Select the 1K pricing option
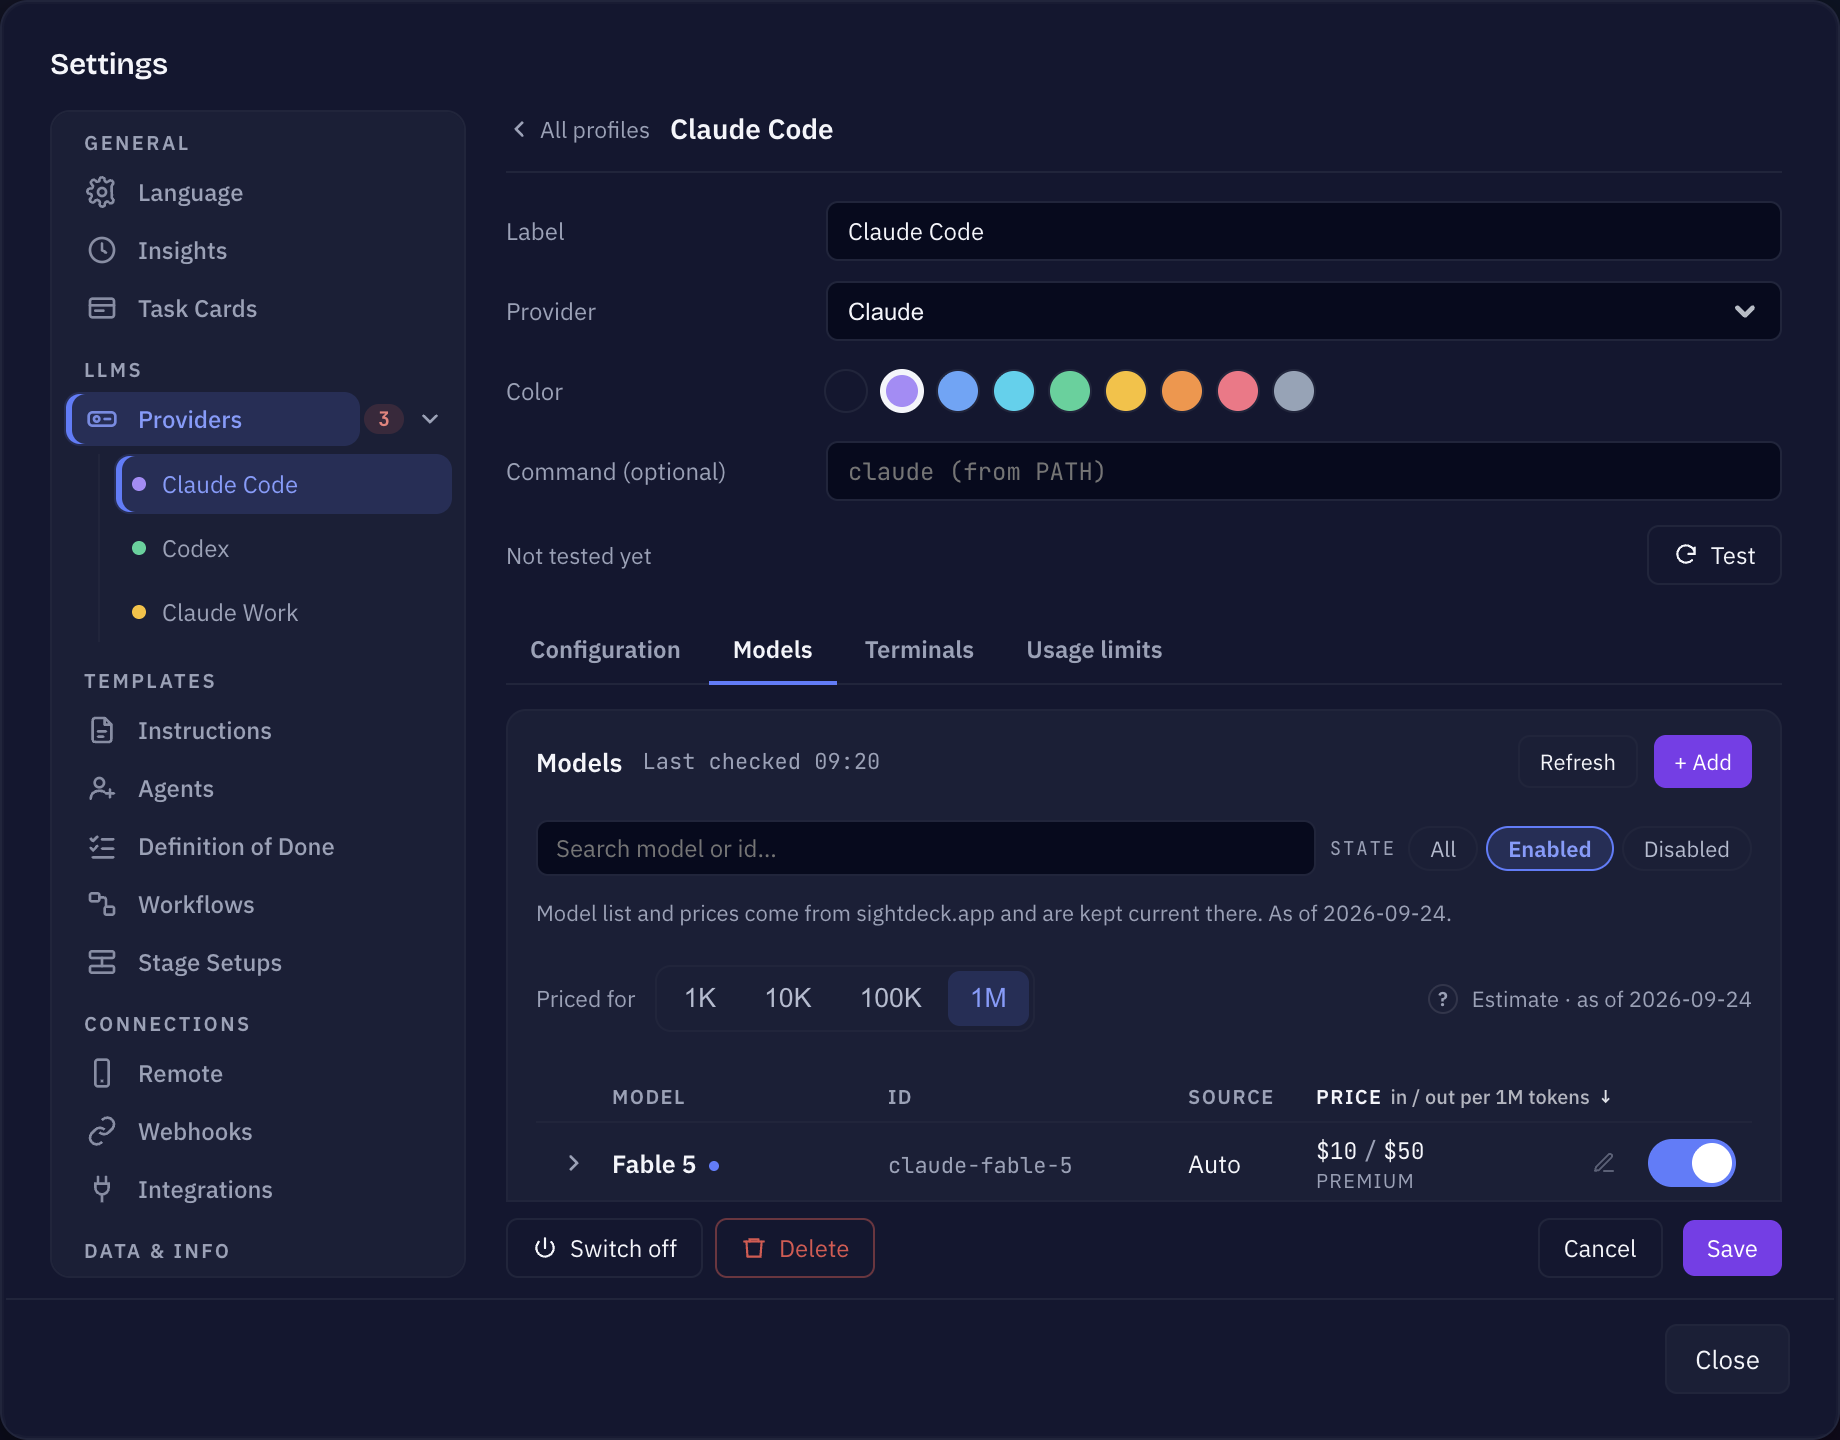Screen dimensions: 1840x1440 pyautogui.click(x=700, y=998)
